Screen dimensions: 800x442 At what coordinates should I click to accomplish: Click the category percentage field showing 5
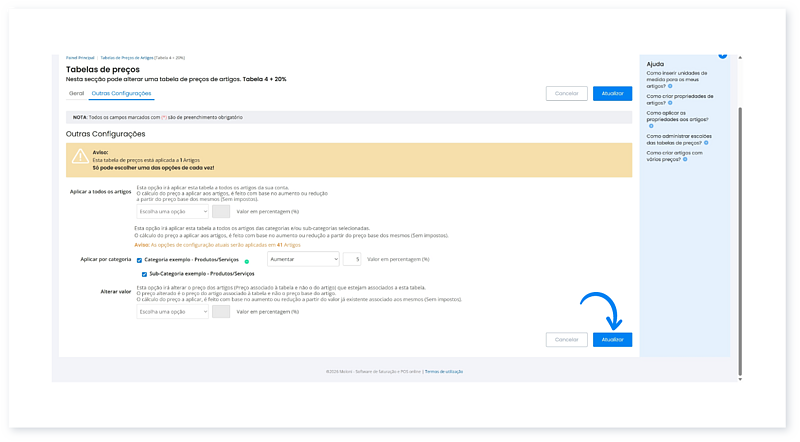[352, 259]
